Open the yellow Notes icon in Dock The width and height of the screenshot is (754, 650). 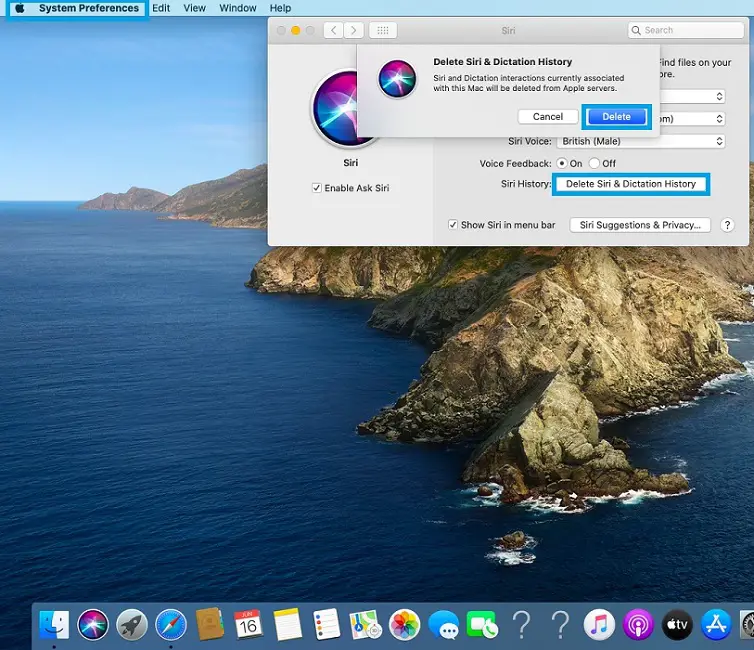[288, 624]
